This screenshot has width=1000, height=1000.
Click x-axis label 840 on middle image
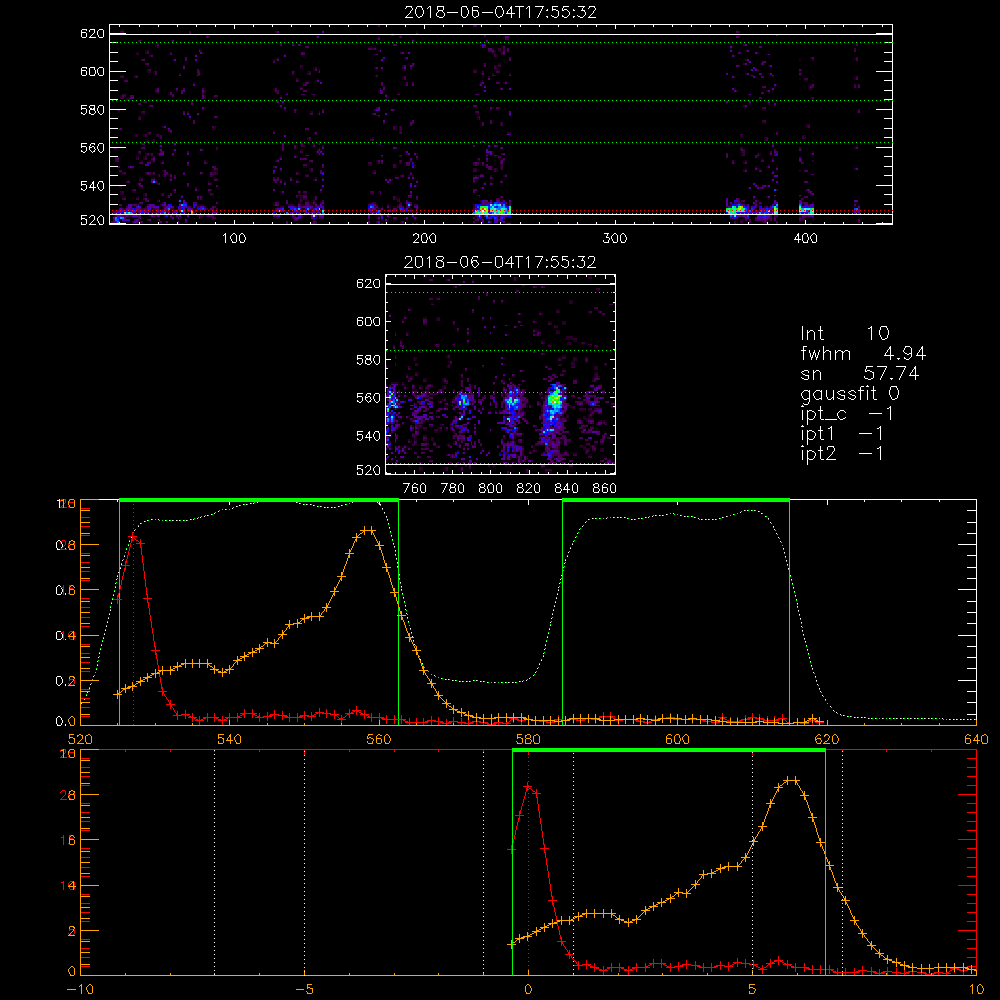[566, 489]
